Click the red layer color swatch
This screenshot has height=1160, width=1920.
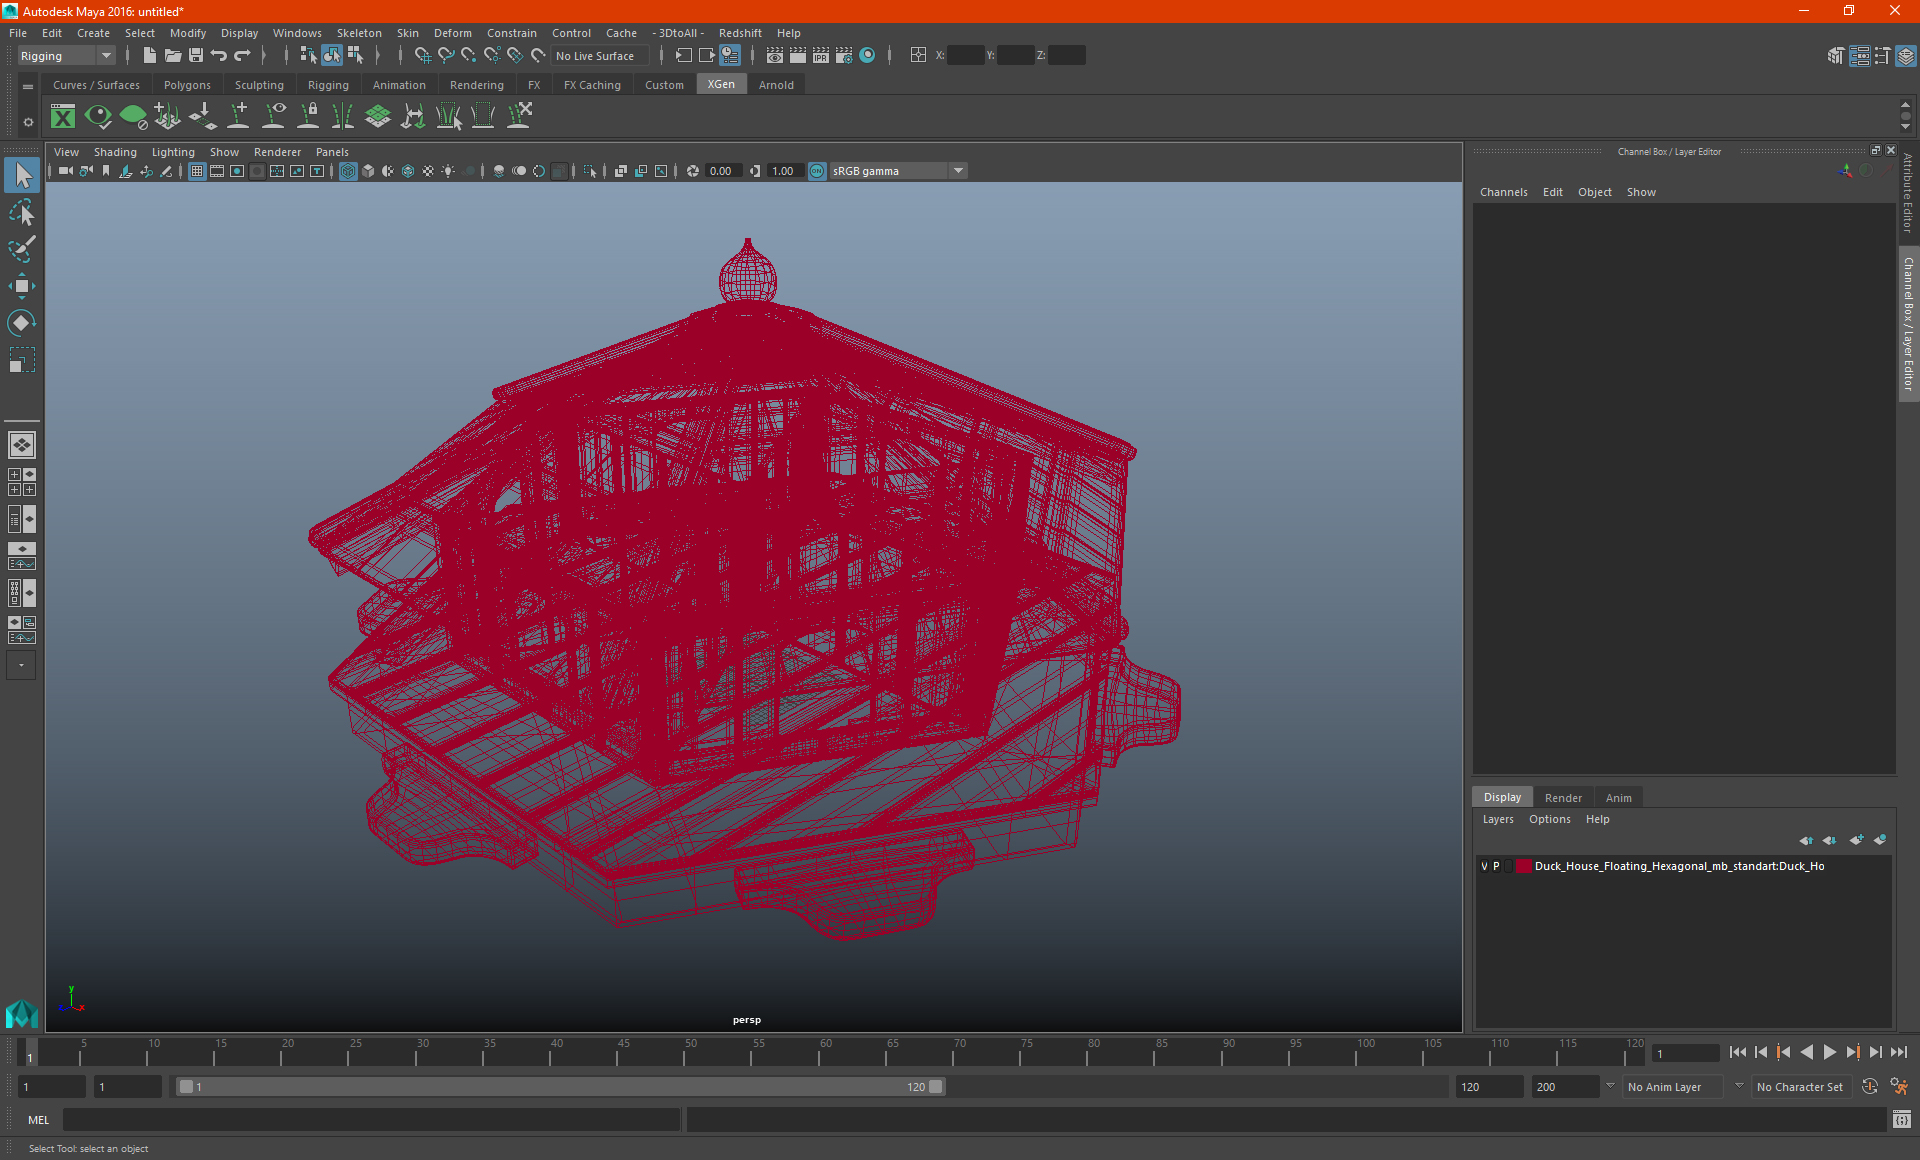pyautogui.click(x=1523, y=866)
